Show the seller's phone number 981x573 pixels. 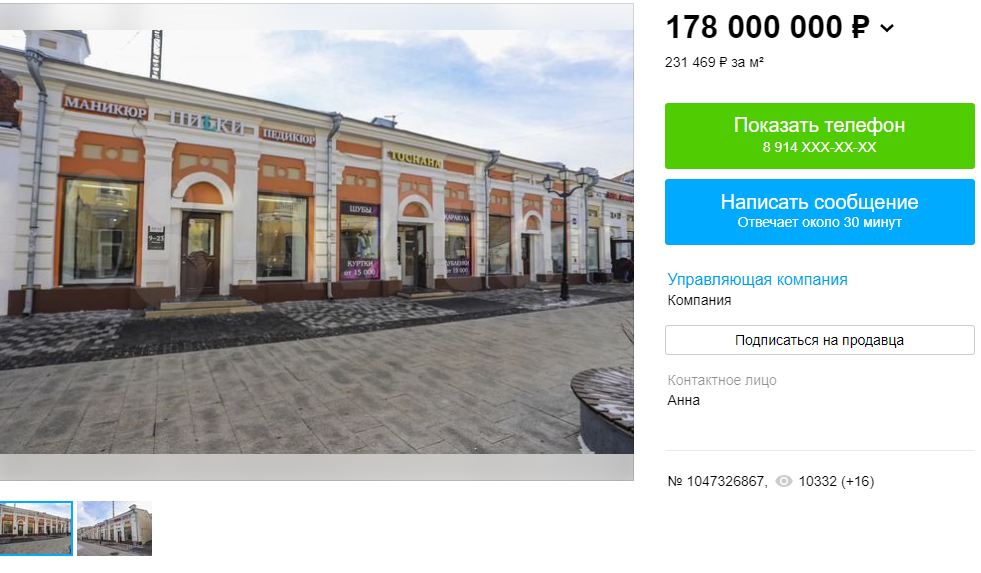pos(820,136)
